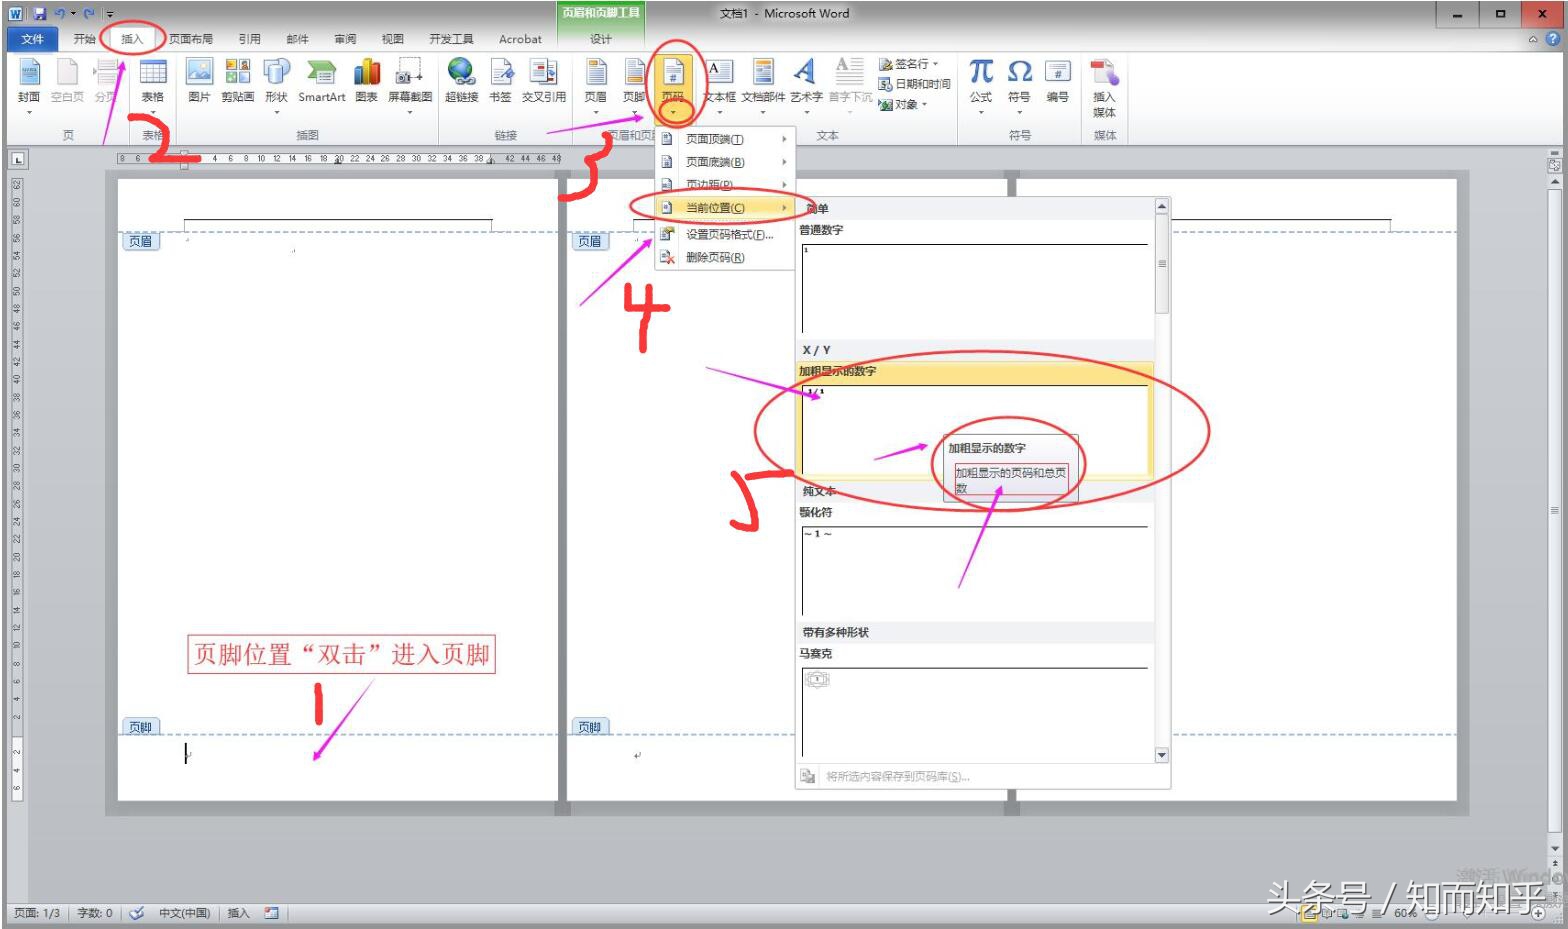Screen dimensions: 1568x929
Task: Click the 页面: 1/3 status bar entry
Action: coord(37,913)
